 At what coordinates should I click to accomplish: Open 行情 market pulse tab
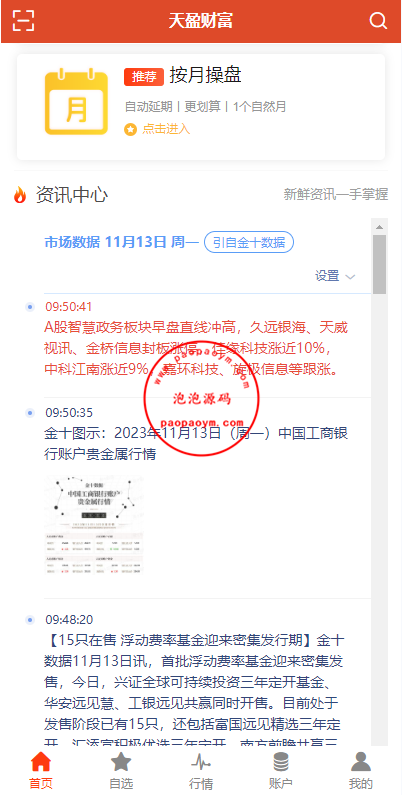201,771
